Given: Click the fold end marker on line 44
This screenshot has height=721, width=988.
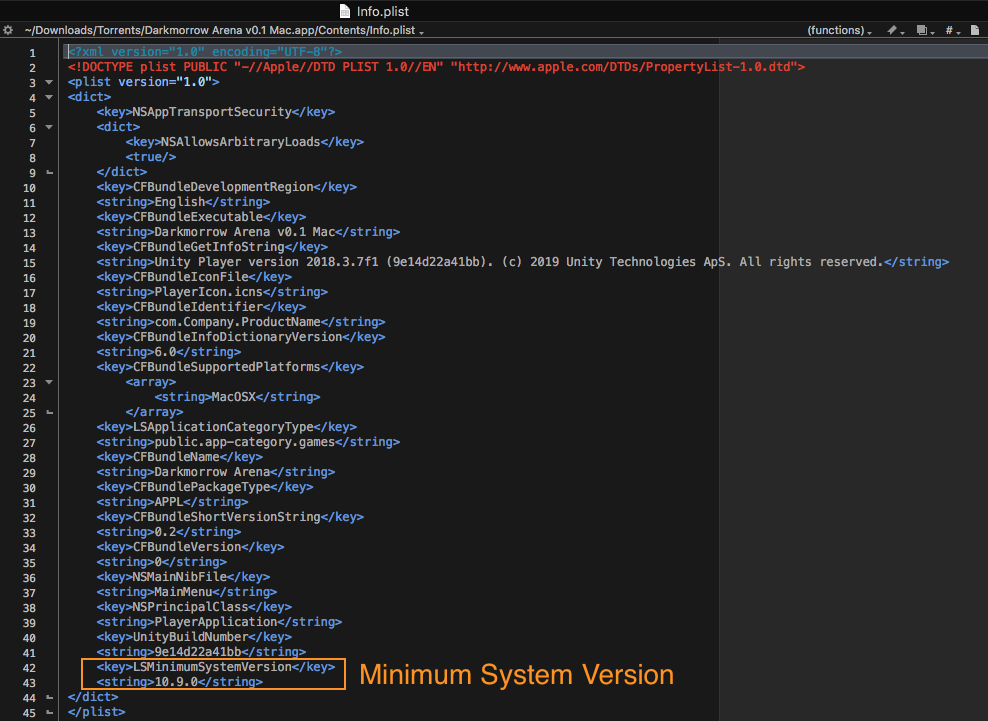Looking at the screenshot, I should tap(50, 697).
